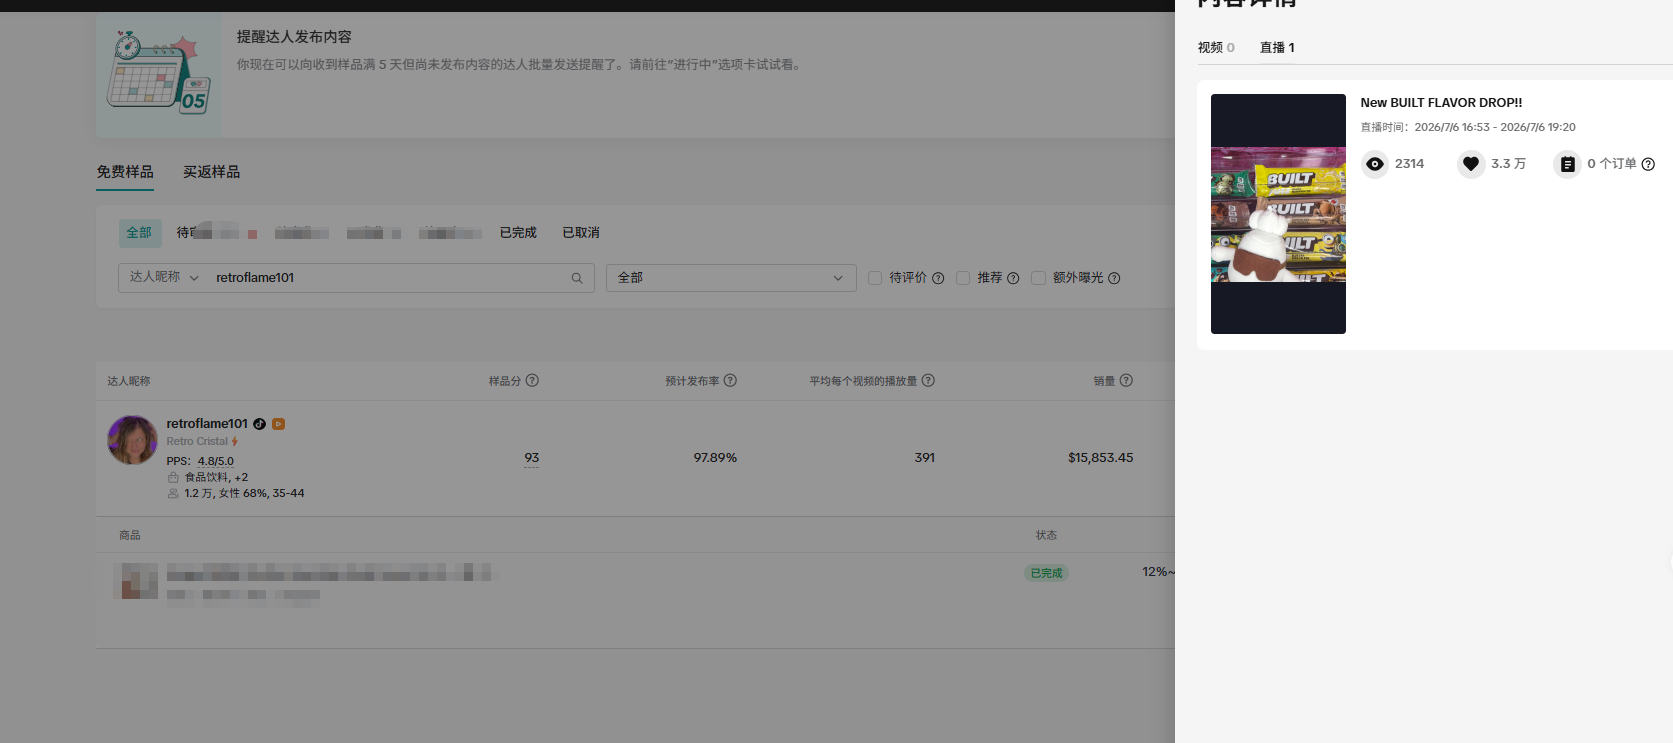Click the 97.89% publish rate value
The height and width of the screenshot is (743, 1673).
715,458
